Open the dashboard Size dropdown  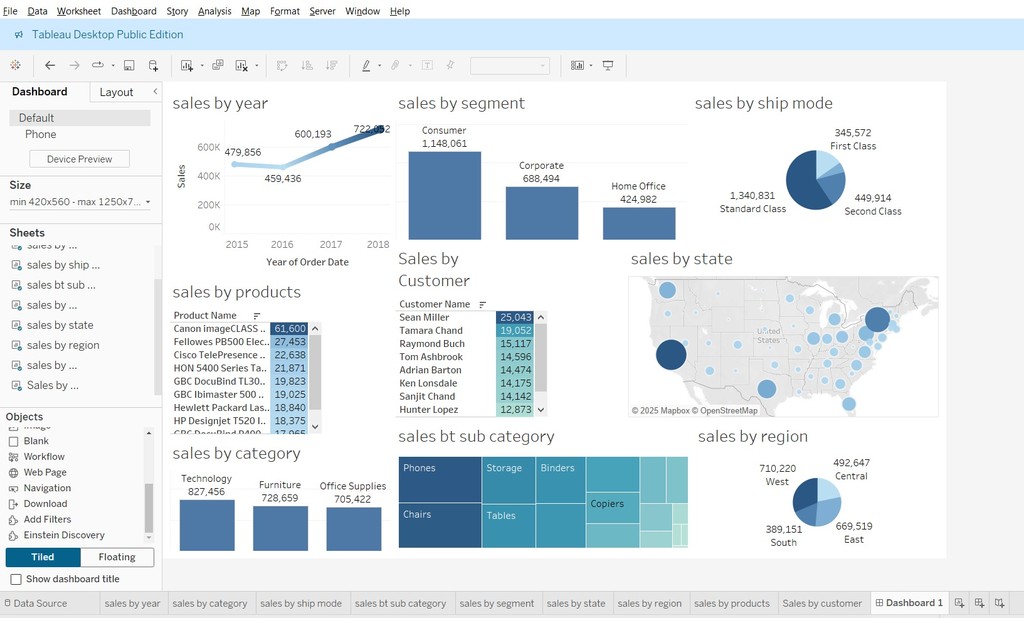80,202
